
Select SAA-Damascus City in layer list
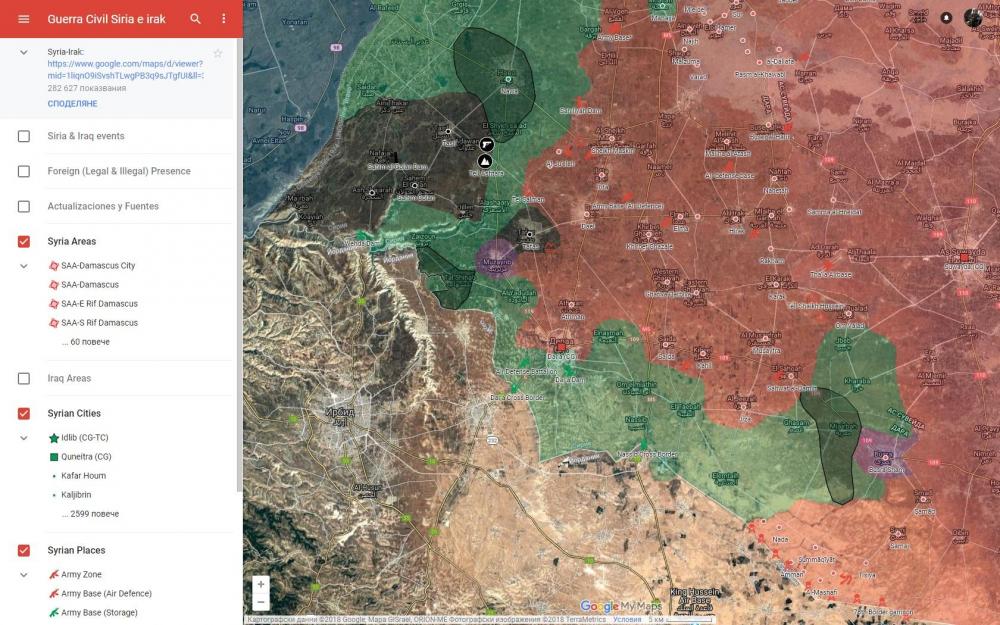97,266
